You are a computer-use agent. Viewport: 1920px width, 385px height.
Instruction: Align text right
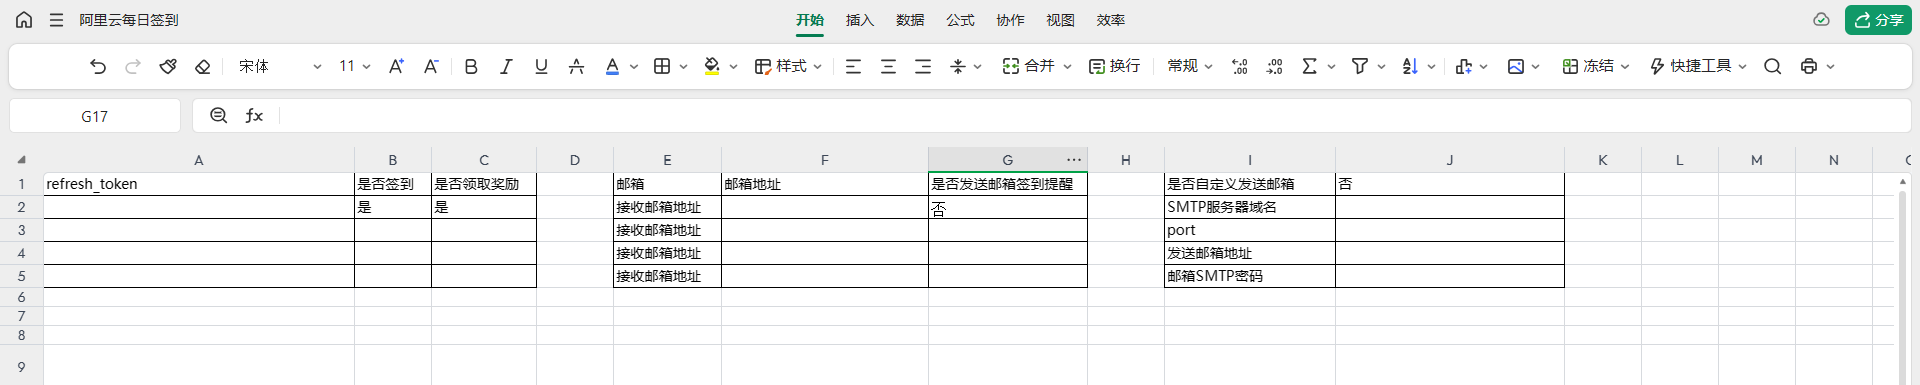point(923,66)
